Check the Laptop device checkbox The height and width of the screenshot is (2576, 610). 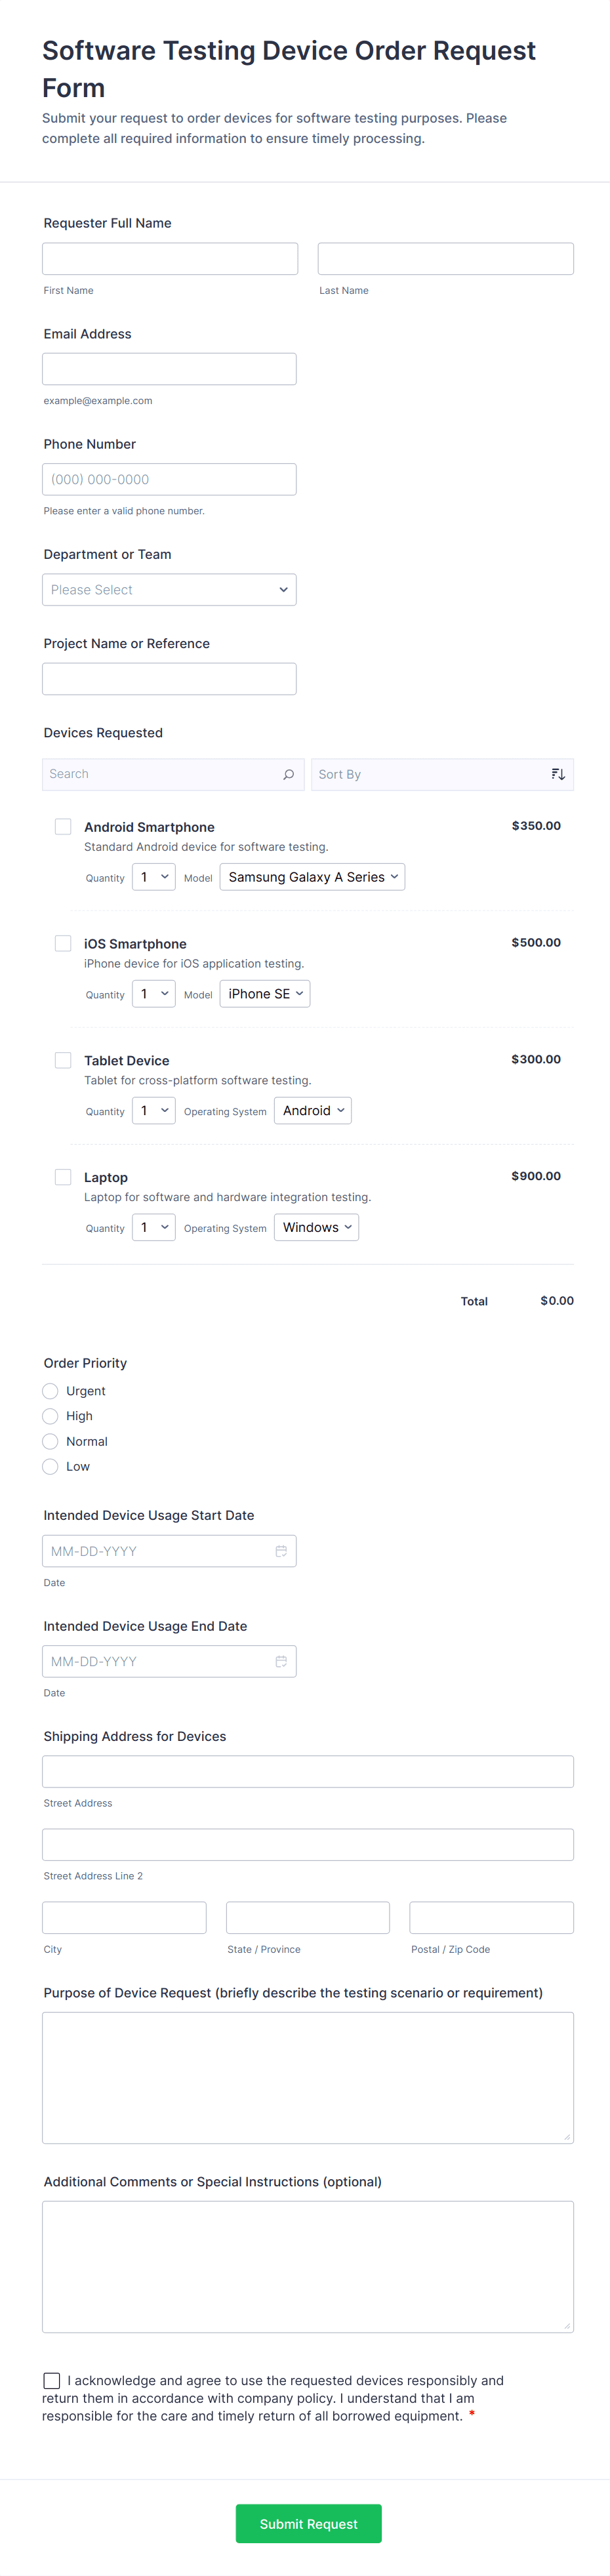click(63, 1177)
